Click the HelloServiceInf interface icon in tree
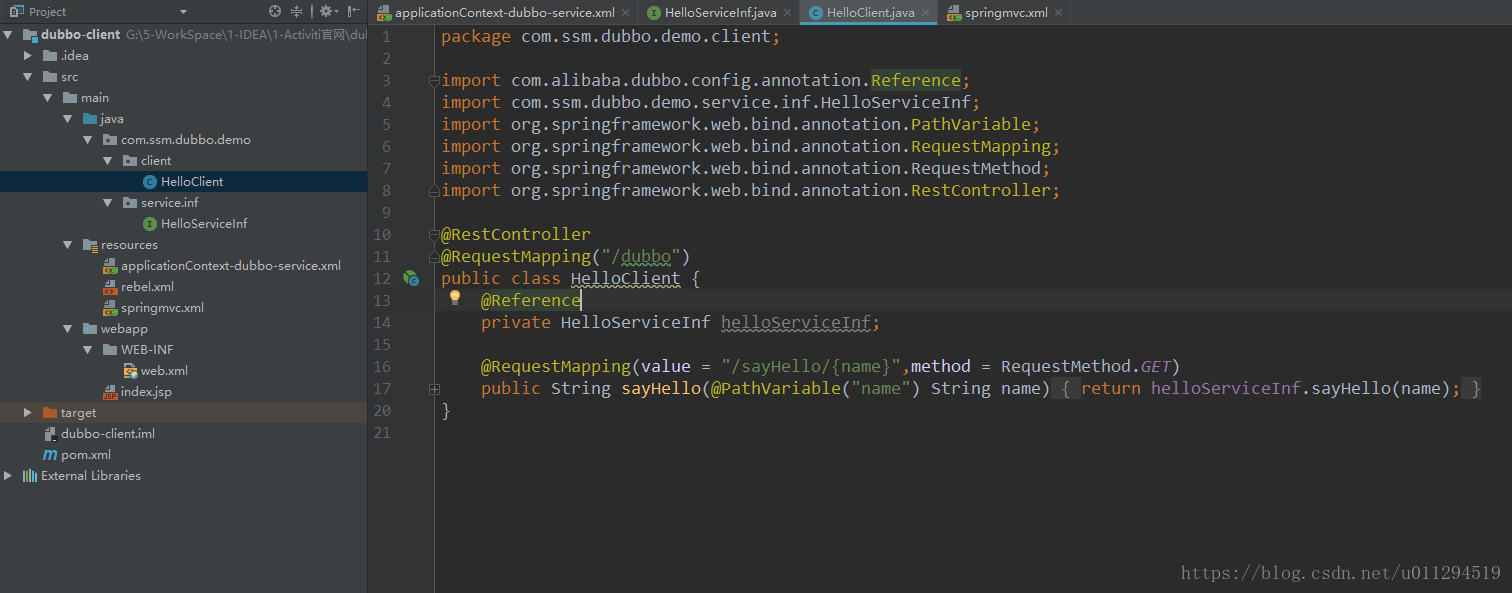The width and height of the screenshot is (1512, 593). tap(150, 223)
